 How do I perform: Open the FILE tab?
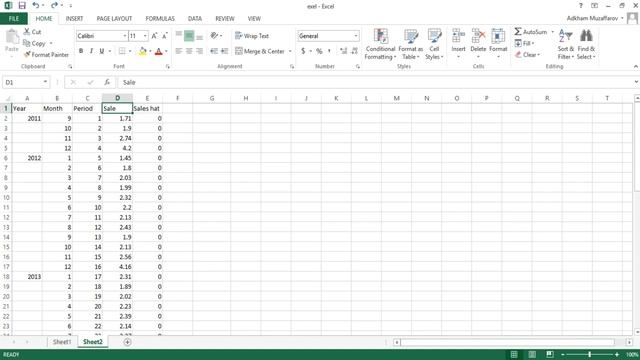coord(14,19)
